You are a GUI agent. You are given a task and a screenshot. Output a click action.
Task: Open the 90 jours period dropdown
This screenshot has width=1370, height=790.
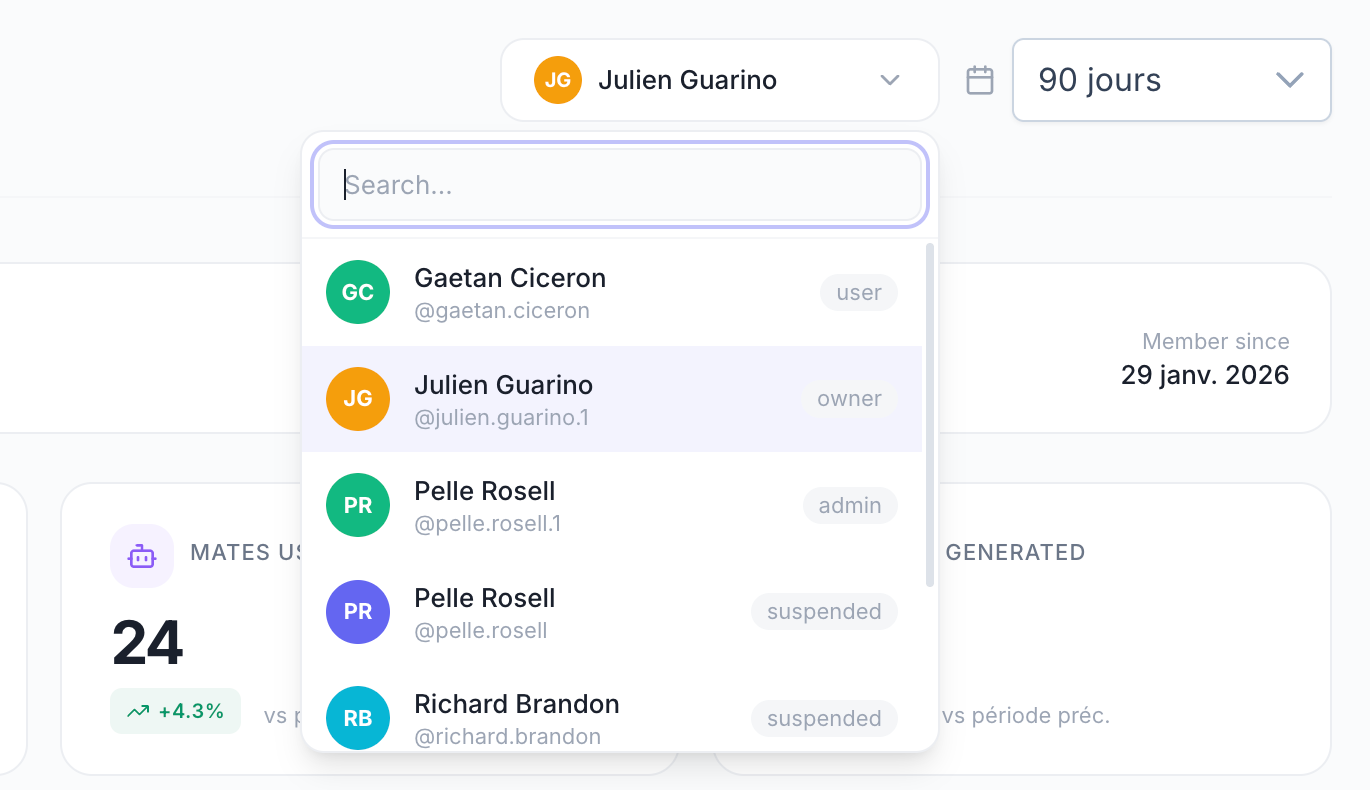tap(1171, 80)
